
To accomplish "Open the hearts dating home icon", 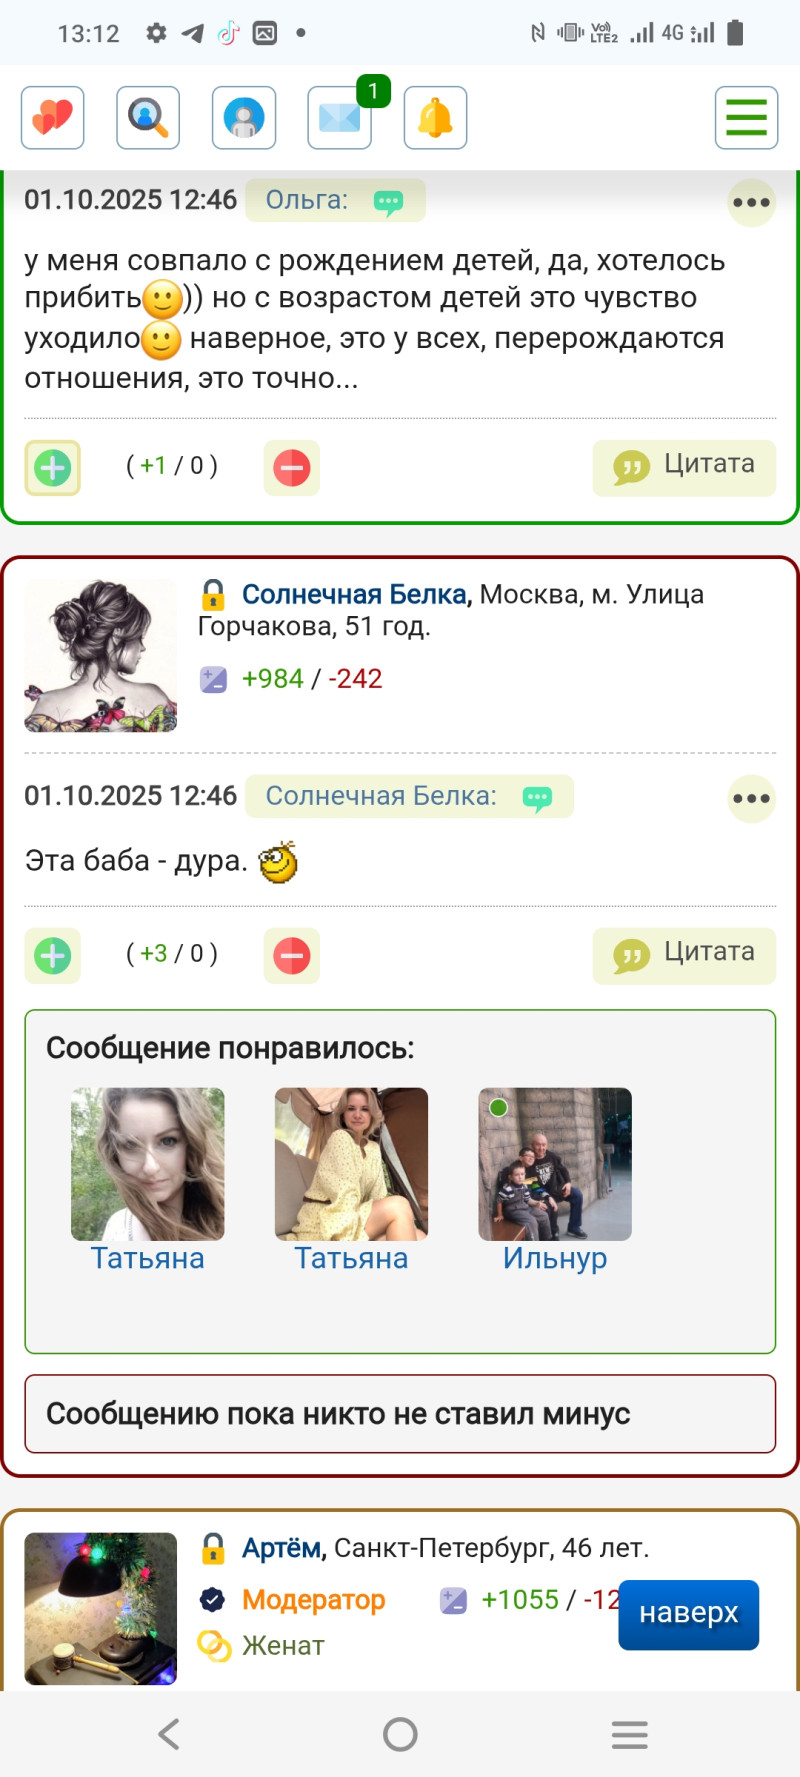I will tap(53, 118).
